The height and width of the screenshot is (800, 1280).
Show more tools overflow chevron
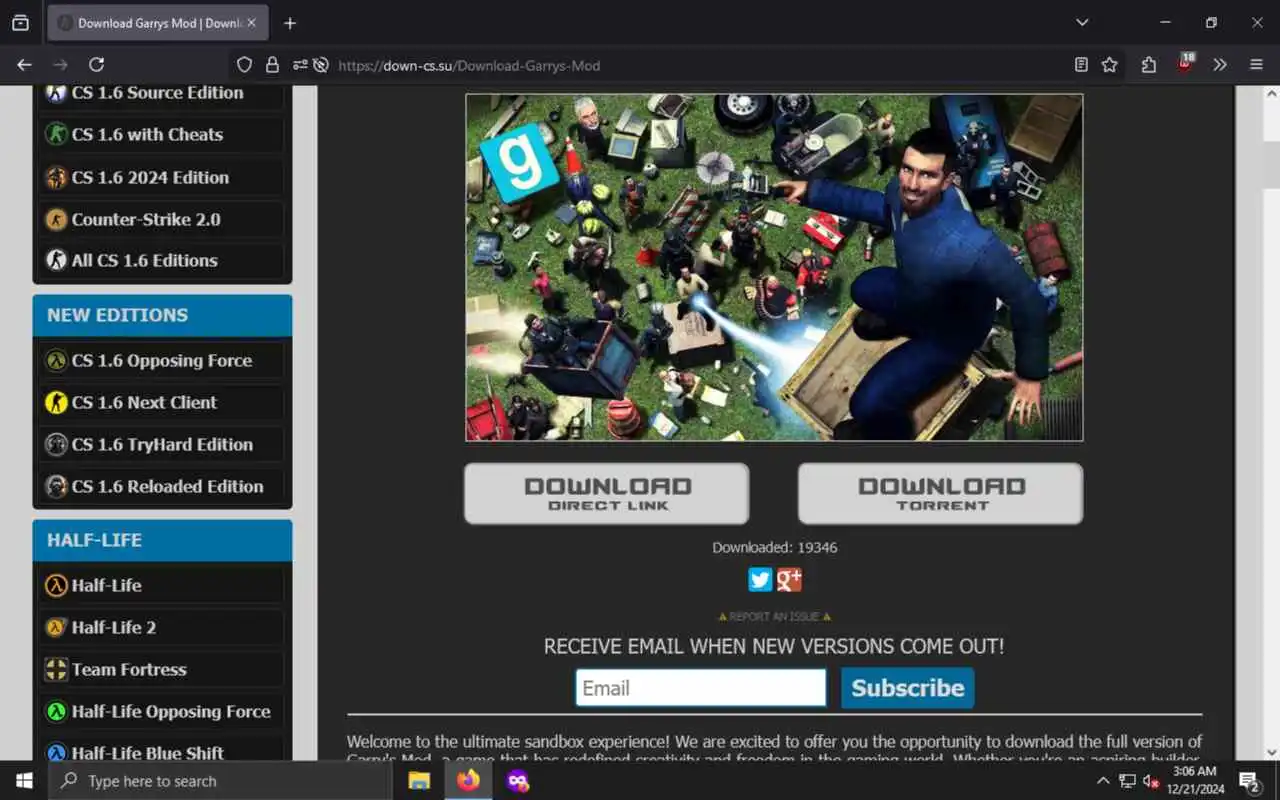(1220, 65)
